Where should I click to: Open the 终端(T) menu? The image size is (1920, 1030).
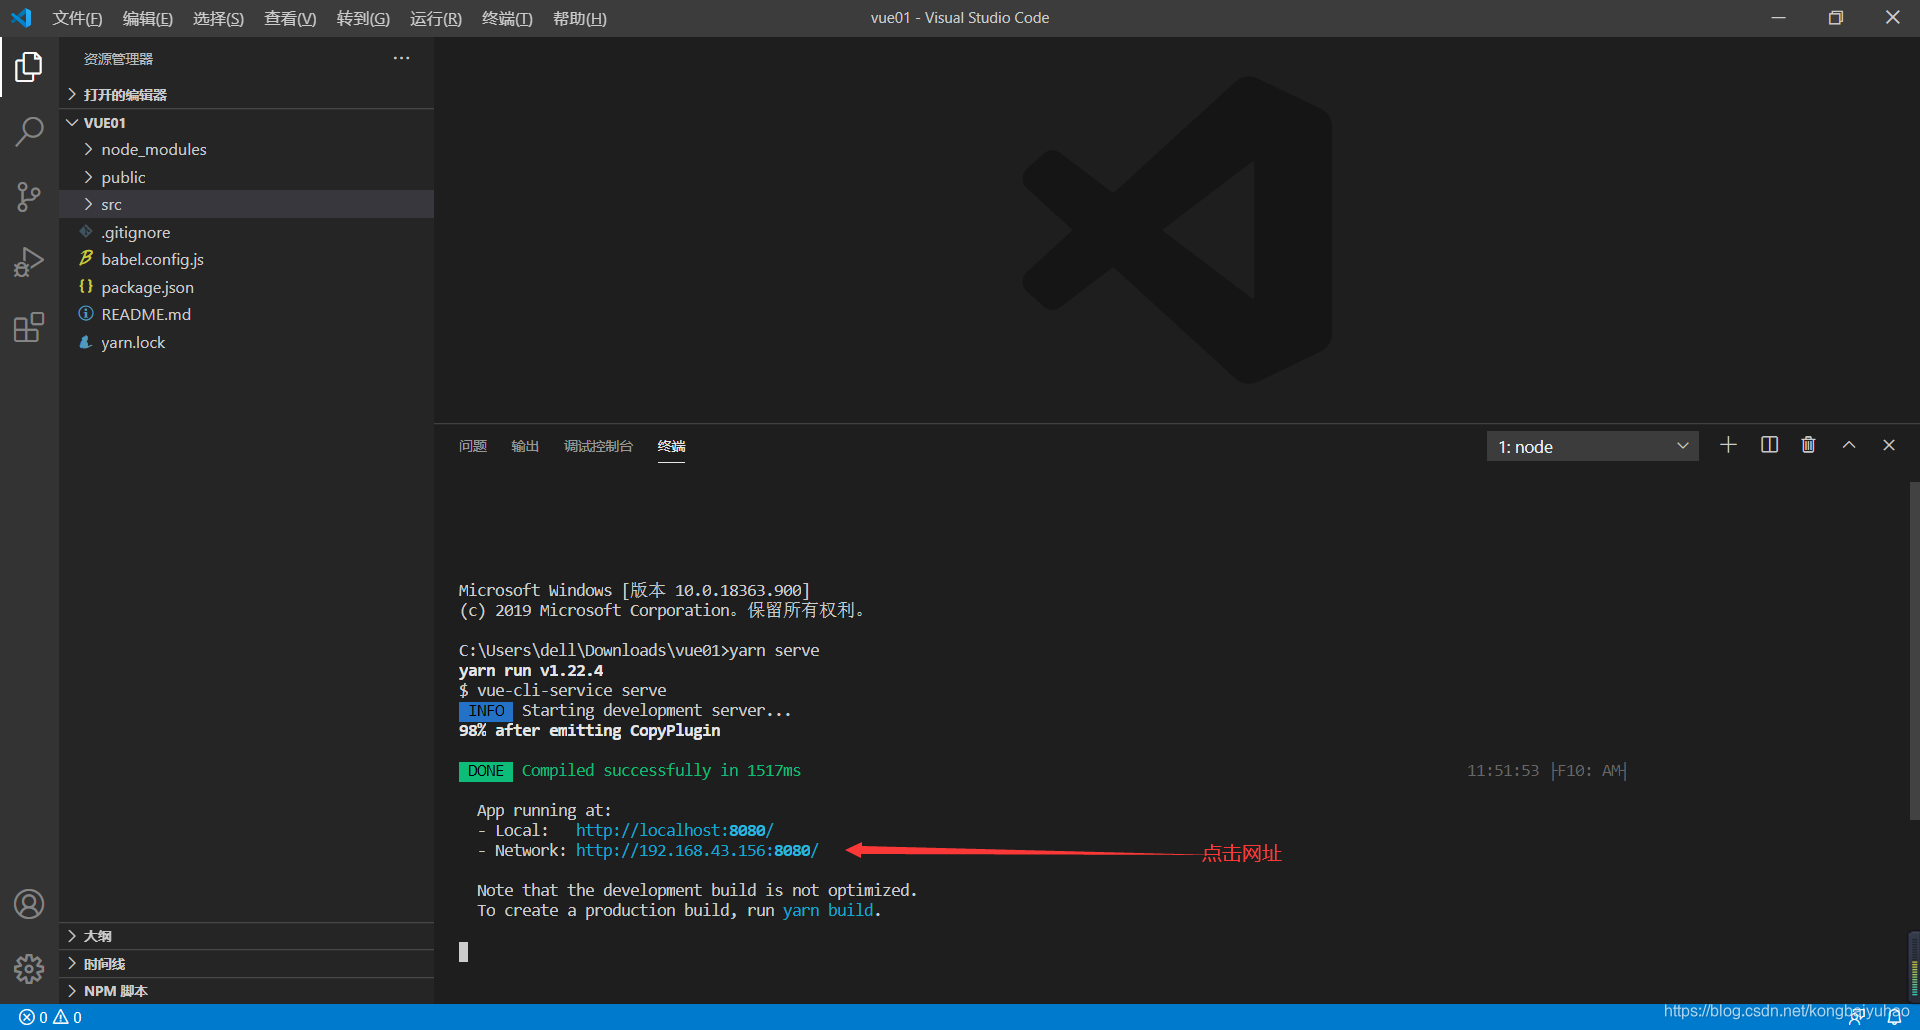coord(507,18)
